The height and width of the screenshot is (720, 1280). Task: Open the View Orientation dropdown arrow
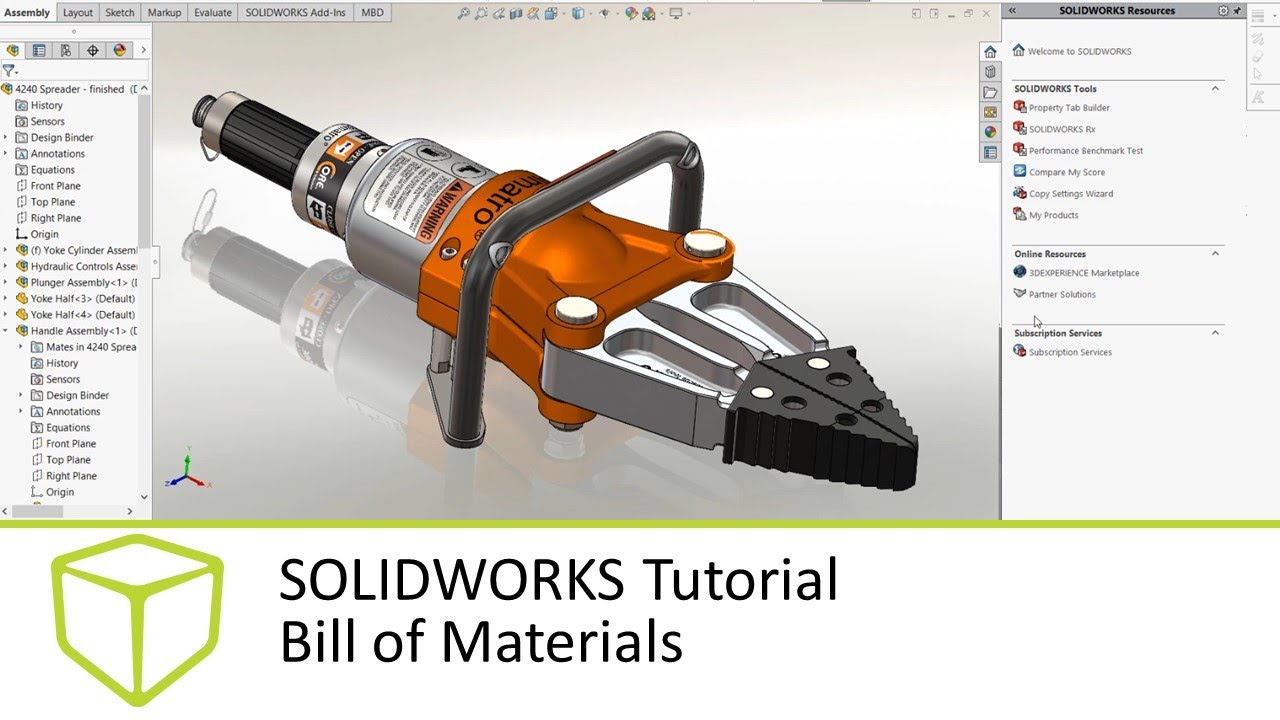(564, 13)
